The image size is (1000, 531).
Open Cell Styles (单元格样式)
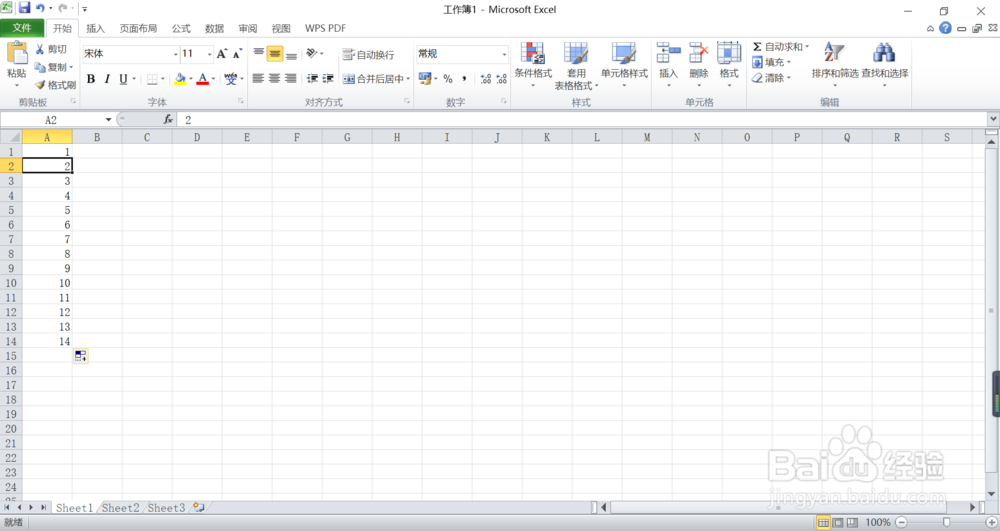(624, 64)
